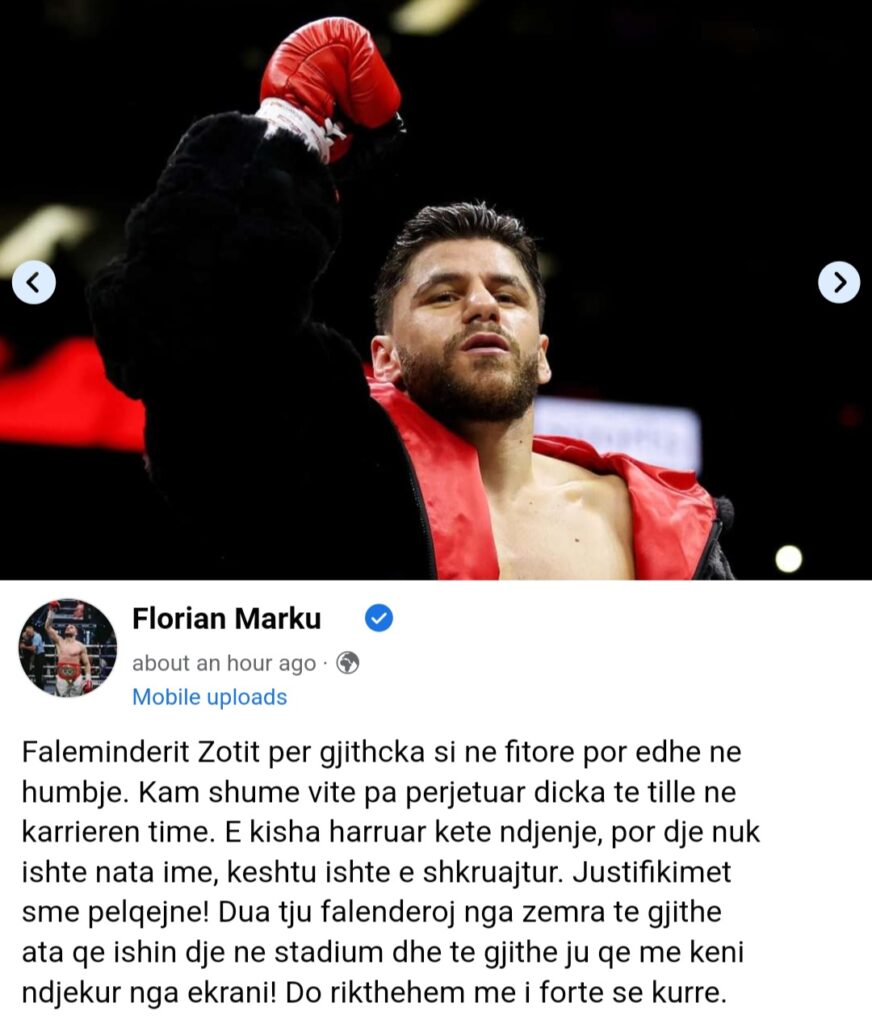Click the 'about an hour ago' timestamp
This screenshot has height=1024, width=872.
[x=224, y=663]
